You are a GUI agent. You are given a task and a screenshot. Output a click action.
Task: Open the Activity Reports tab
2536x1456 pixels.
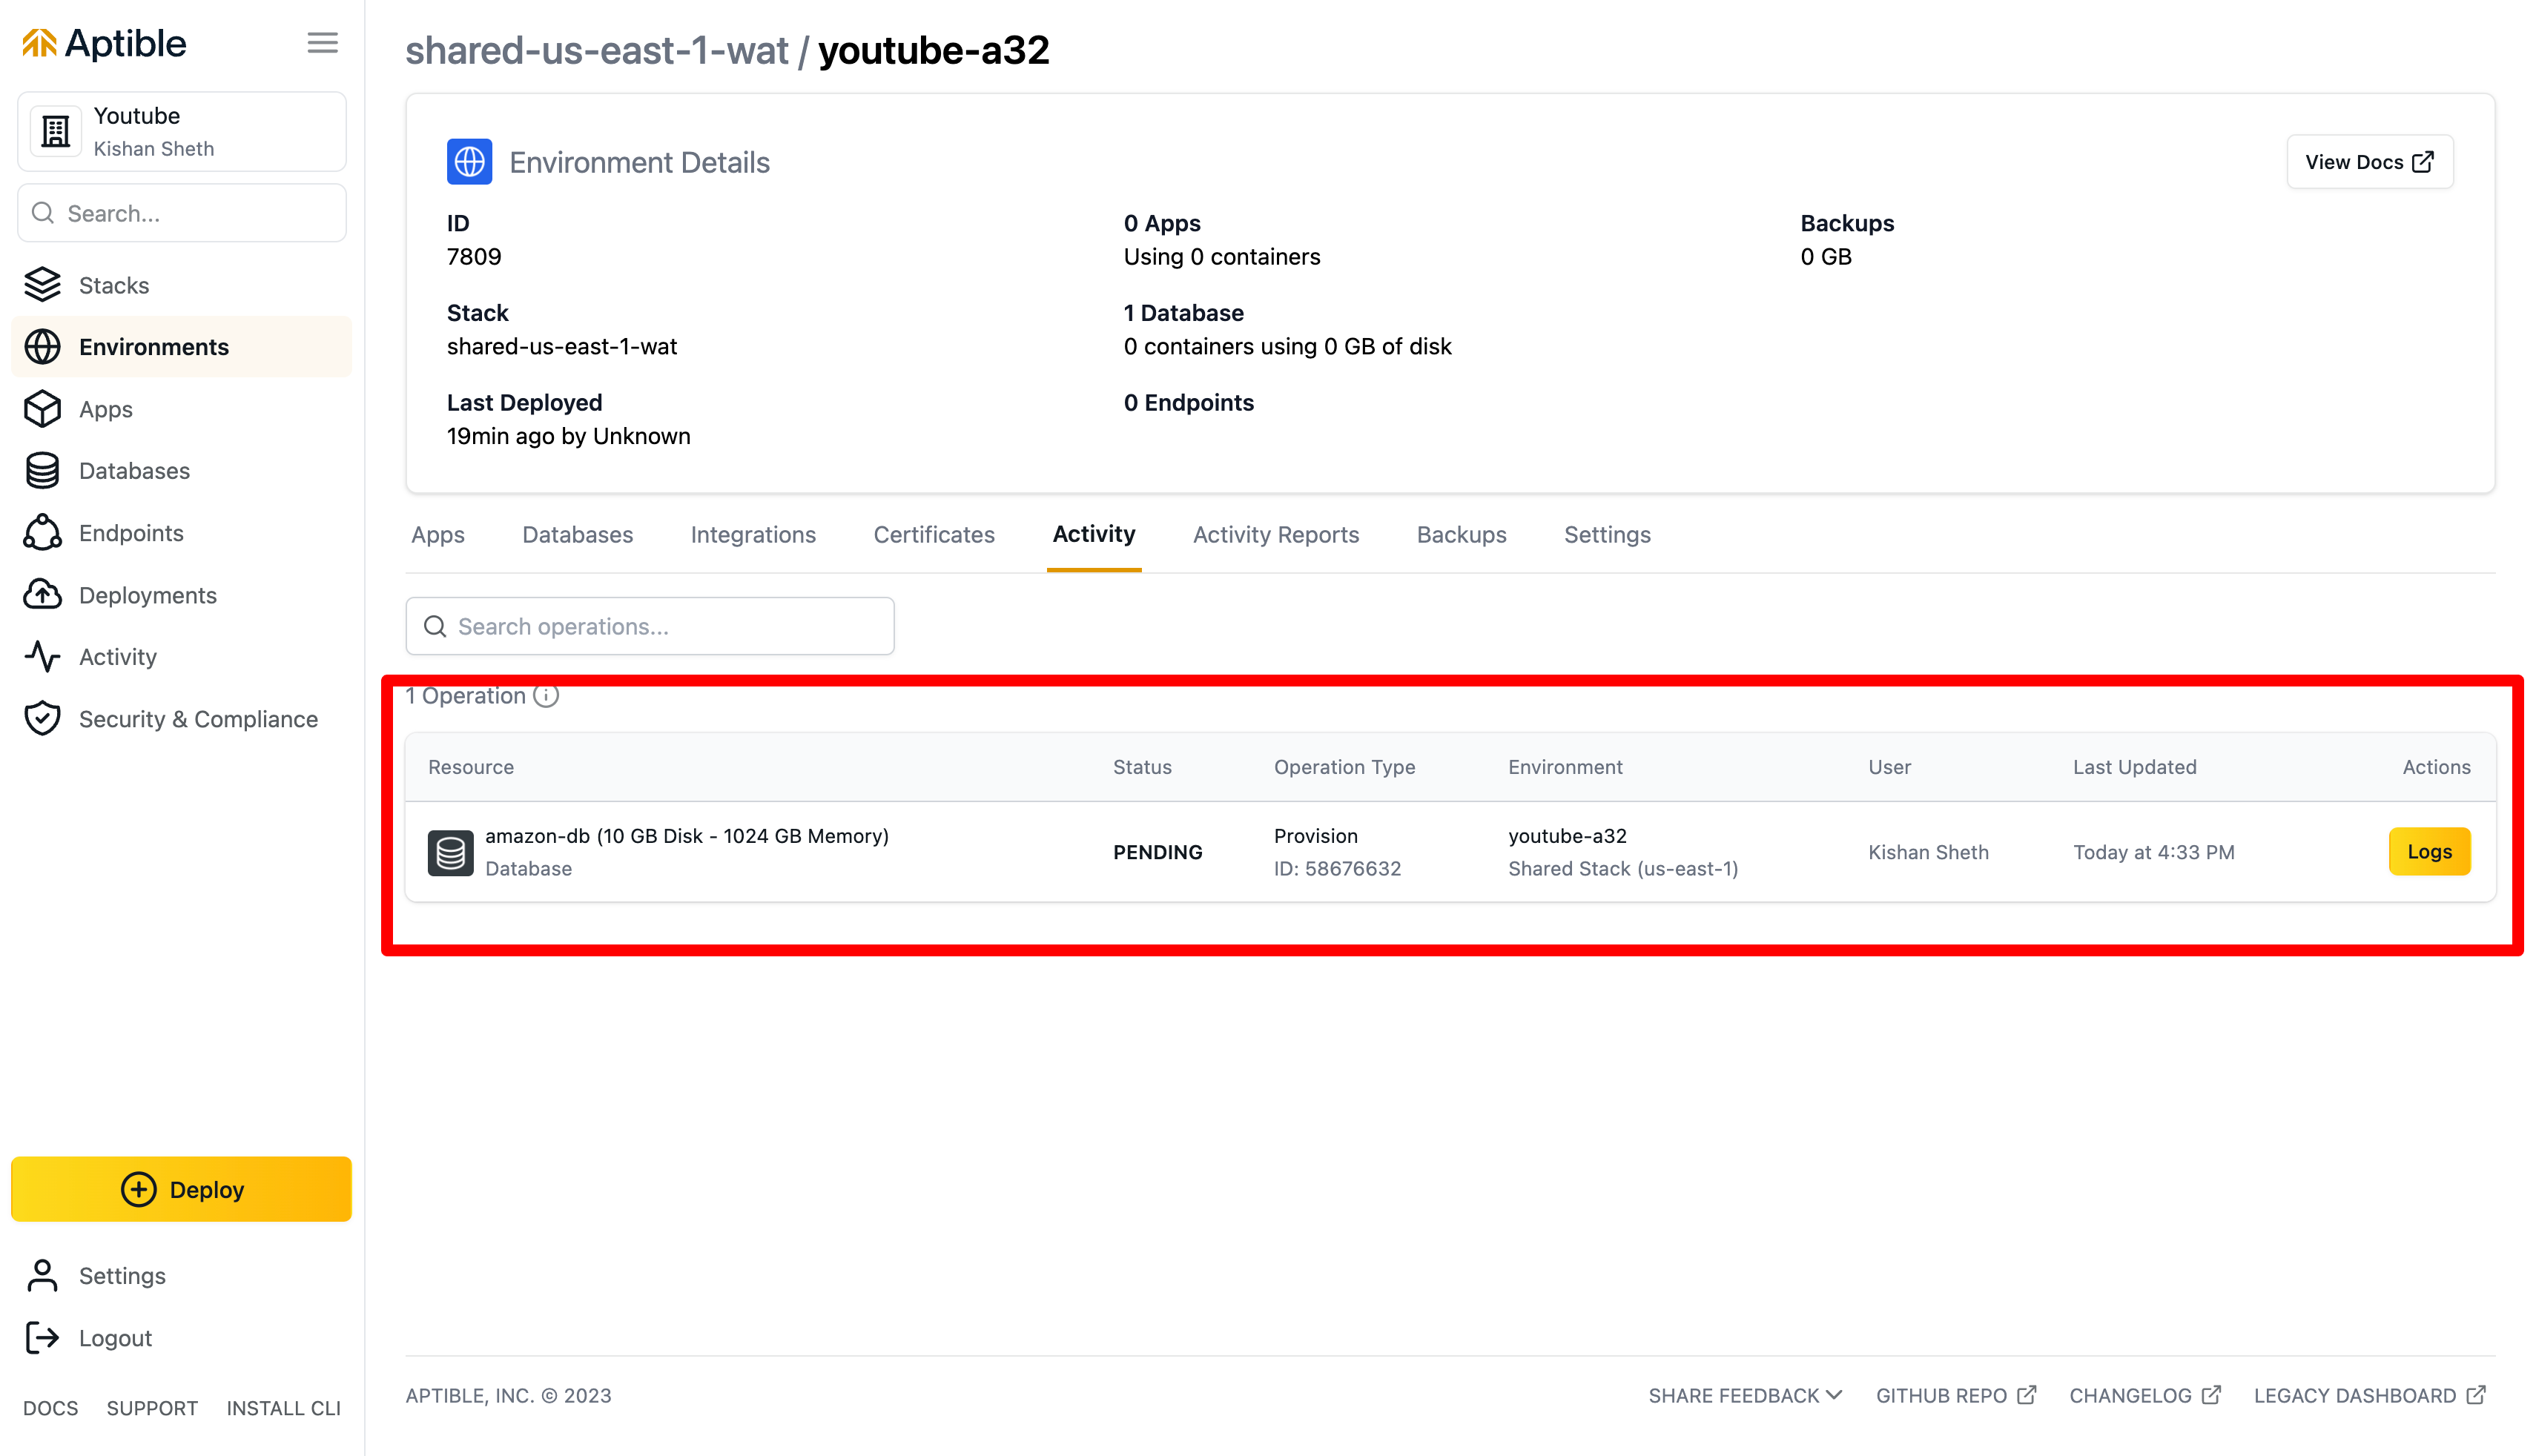pos(1275,535)
